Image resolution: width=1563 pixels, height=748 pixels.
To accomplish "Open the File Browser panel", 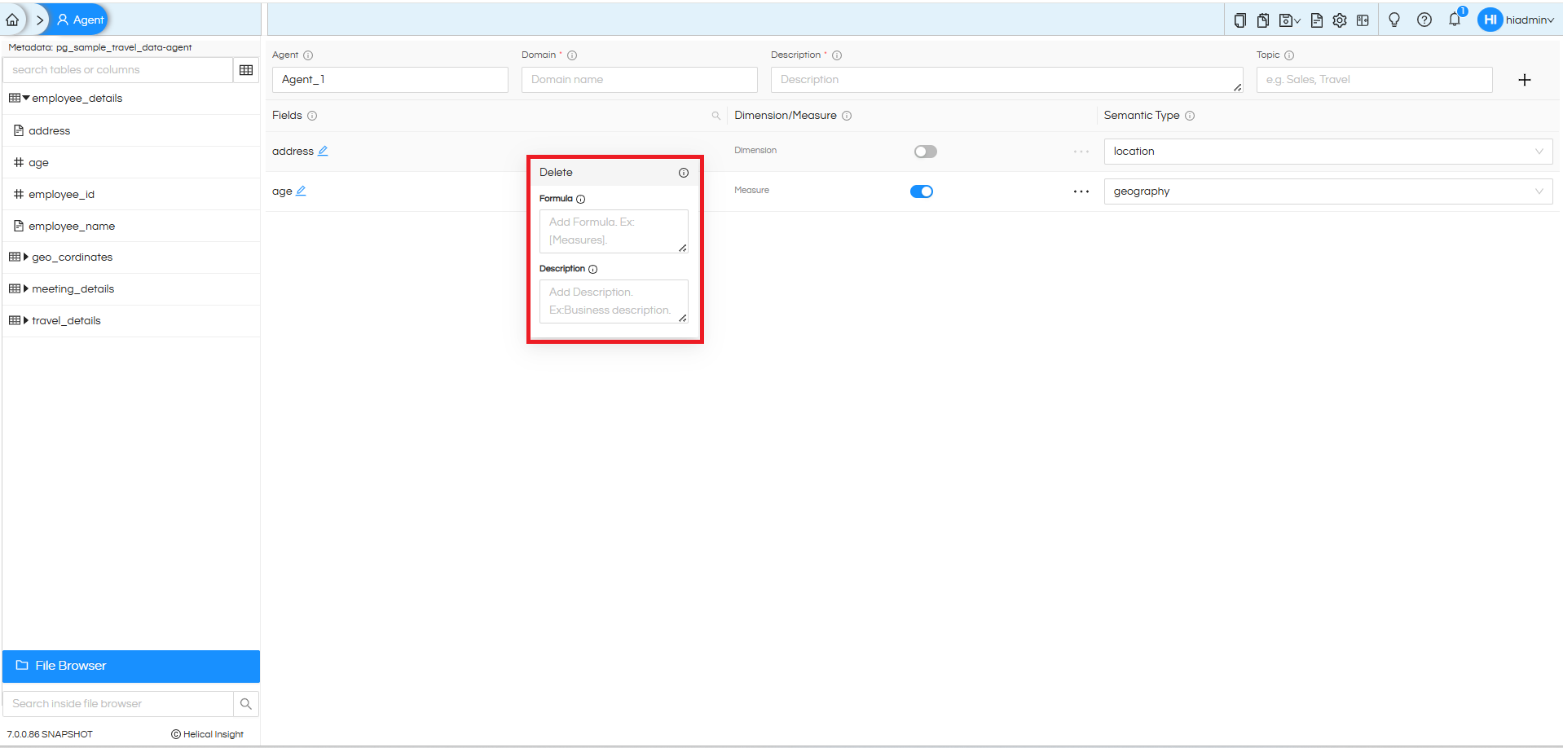I will [x=131, y=666].
